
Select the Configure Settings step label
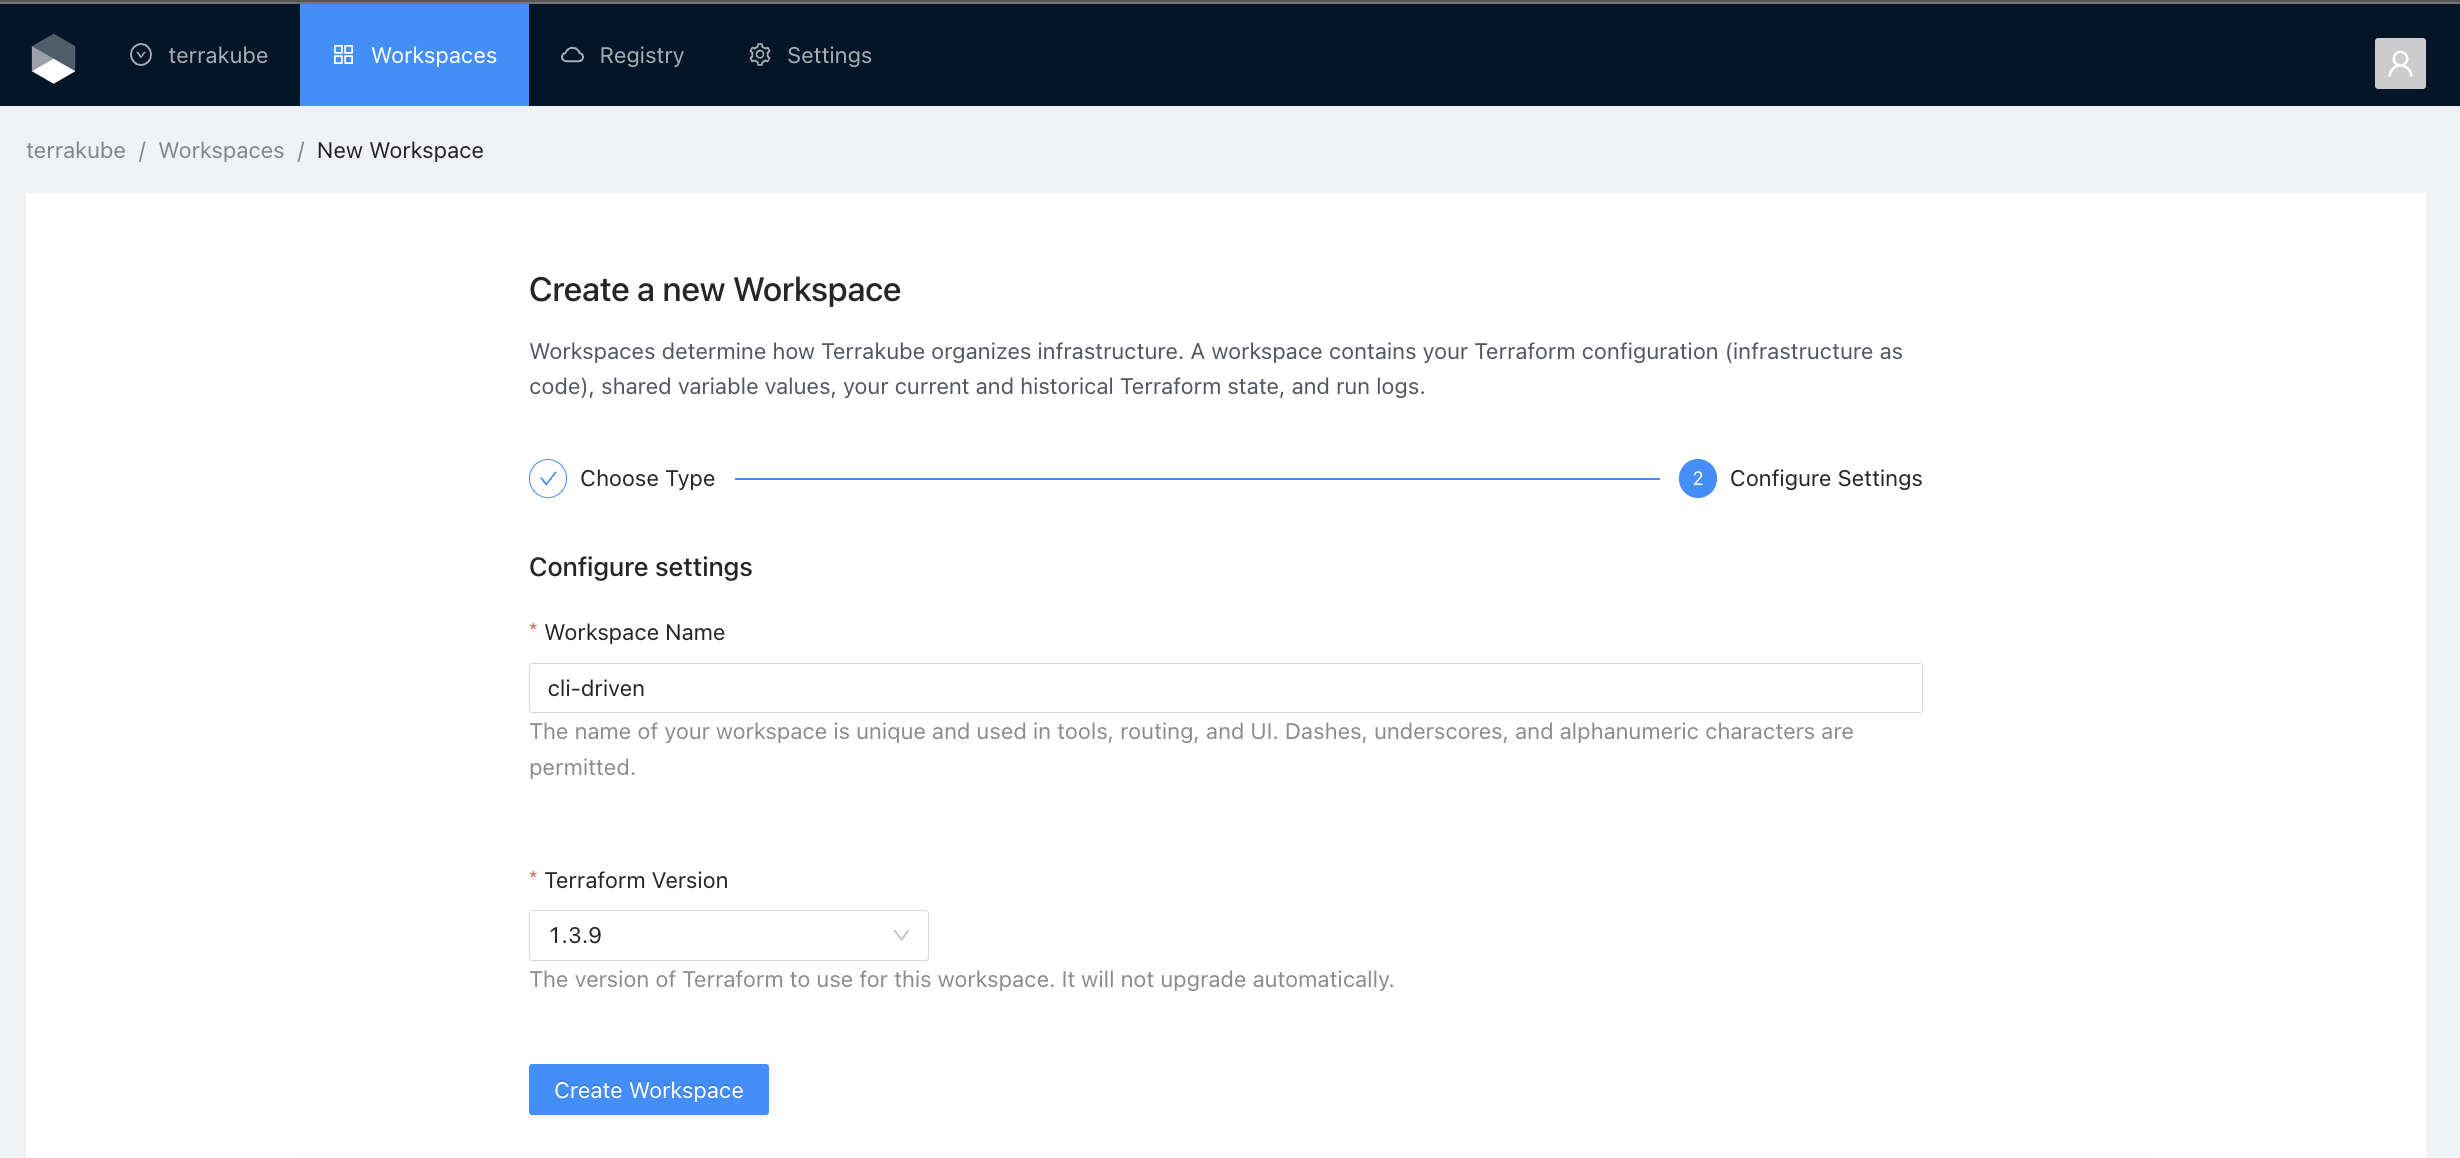click(1825, 478)
